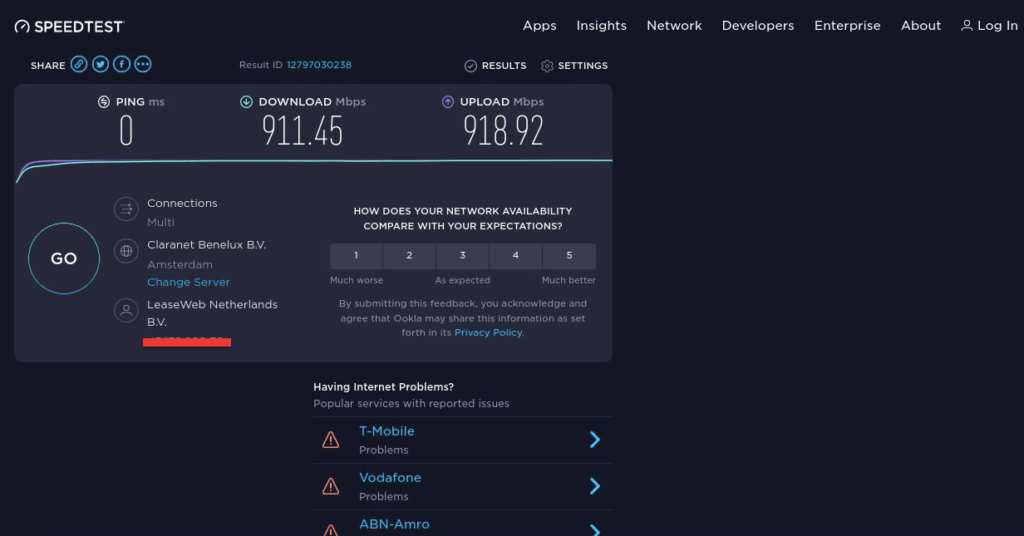
Task: Click the Speedtest logo
Action: click(x=69, y=26)
